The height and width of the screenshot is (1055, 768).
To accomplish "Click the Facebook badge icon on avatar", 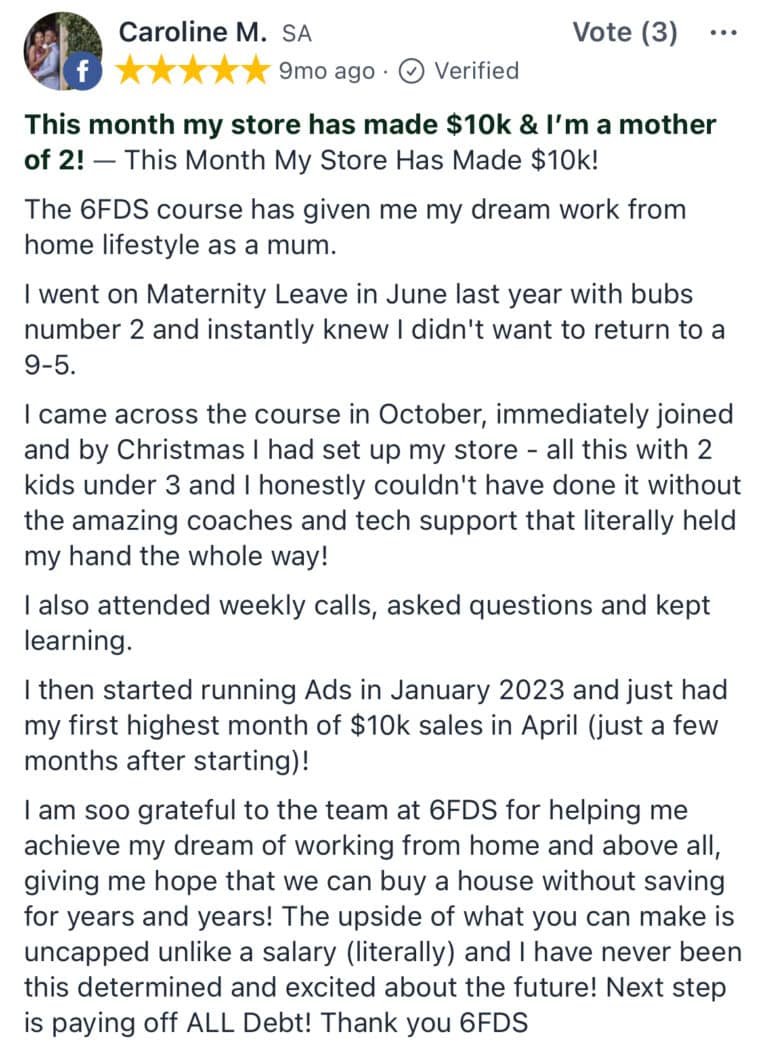I will tap(83, 73).
